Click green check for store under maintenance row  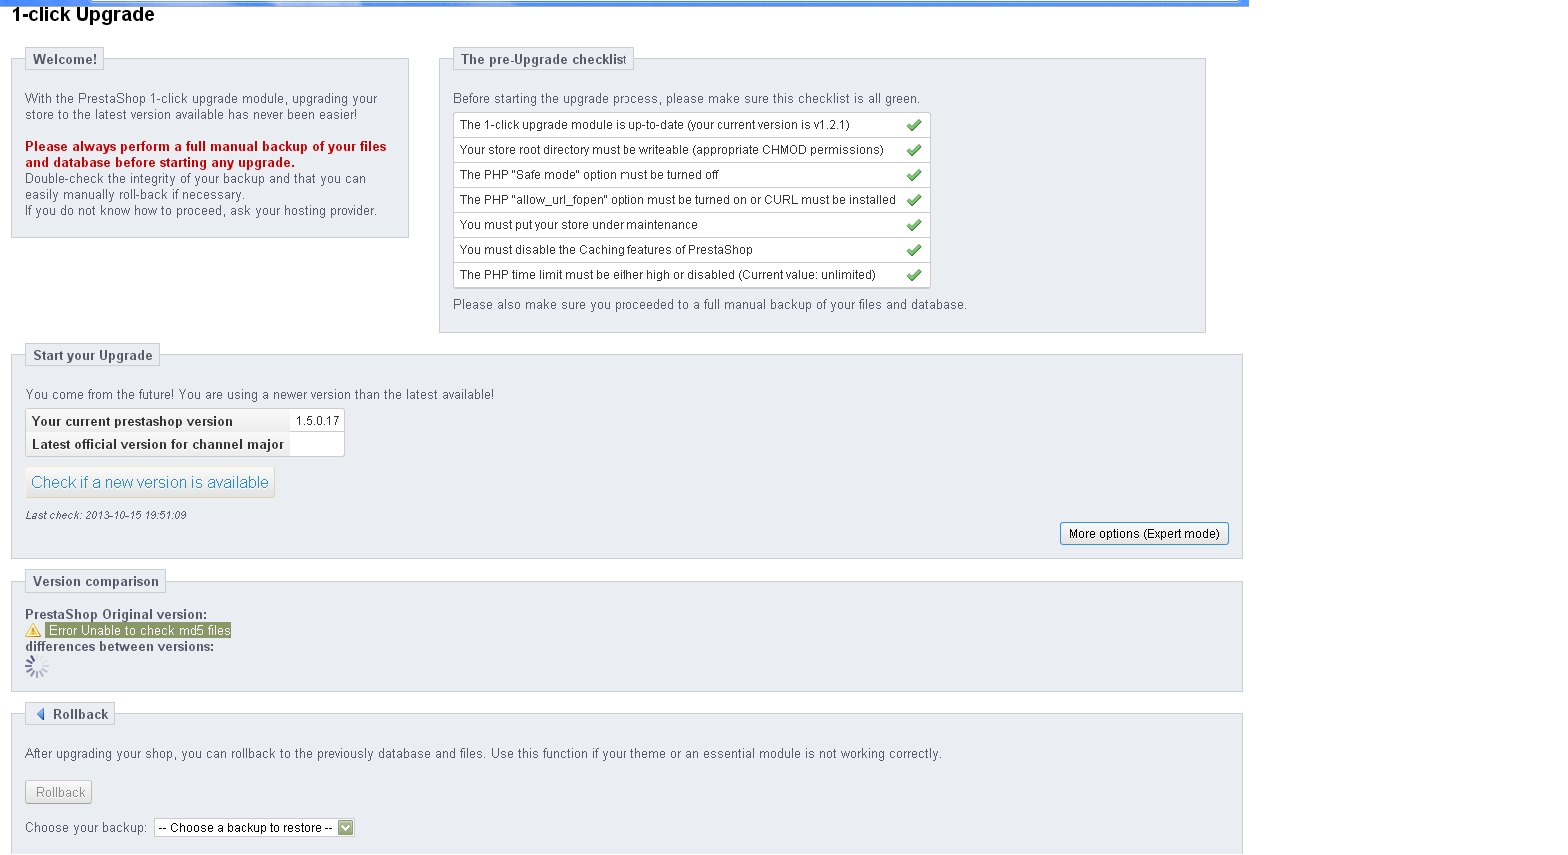tap(913, 225)
